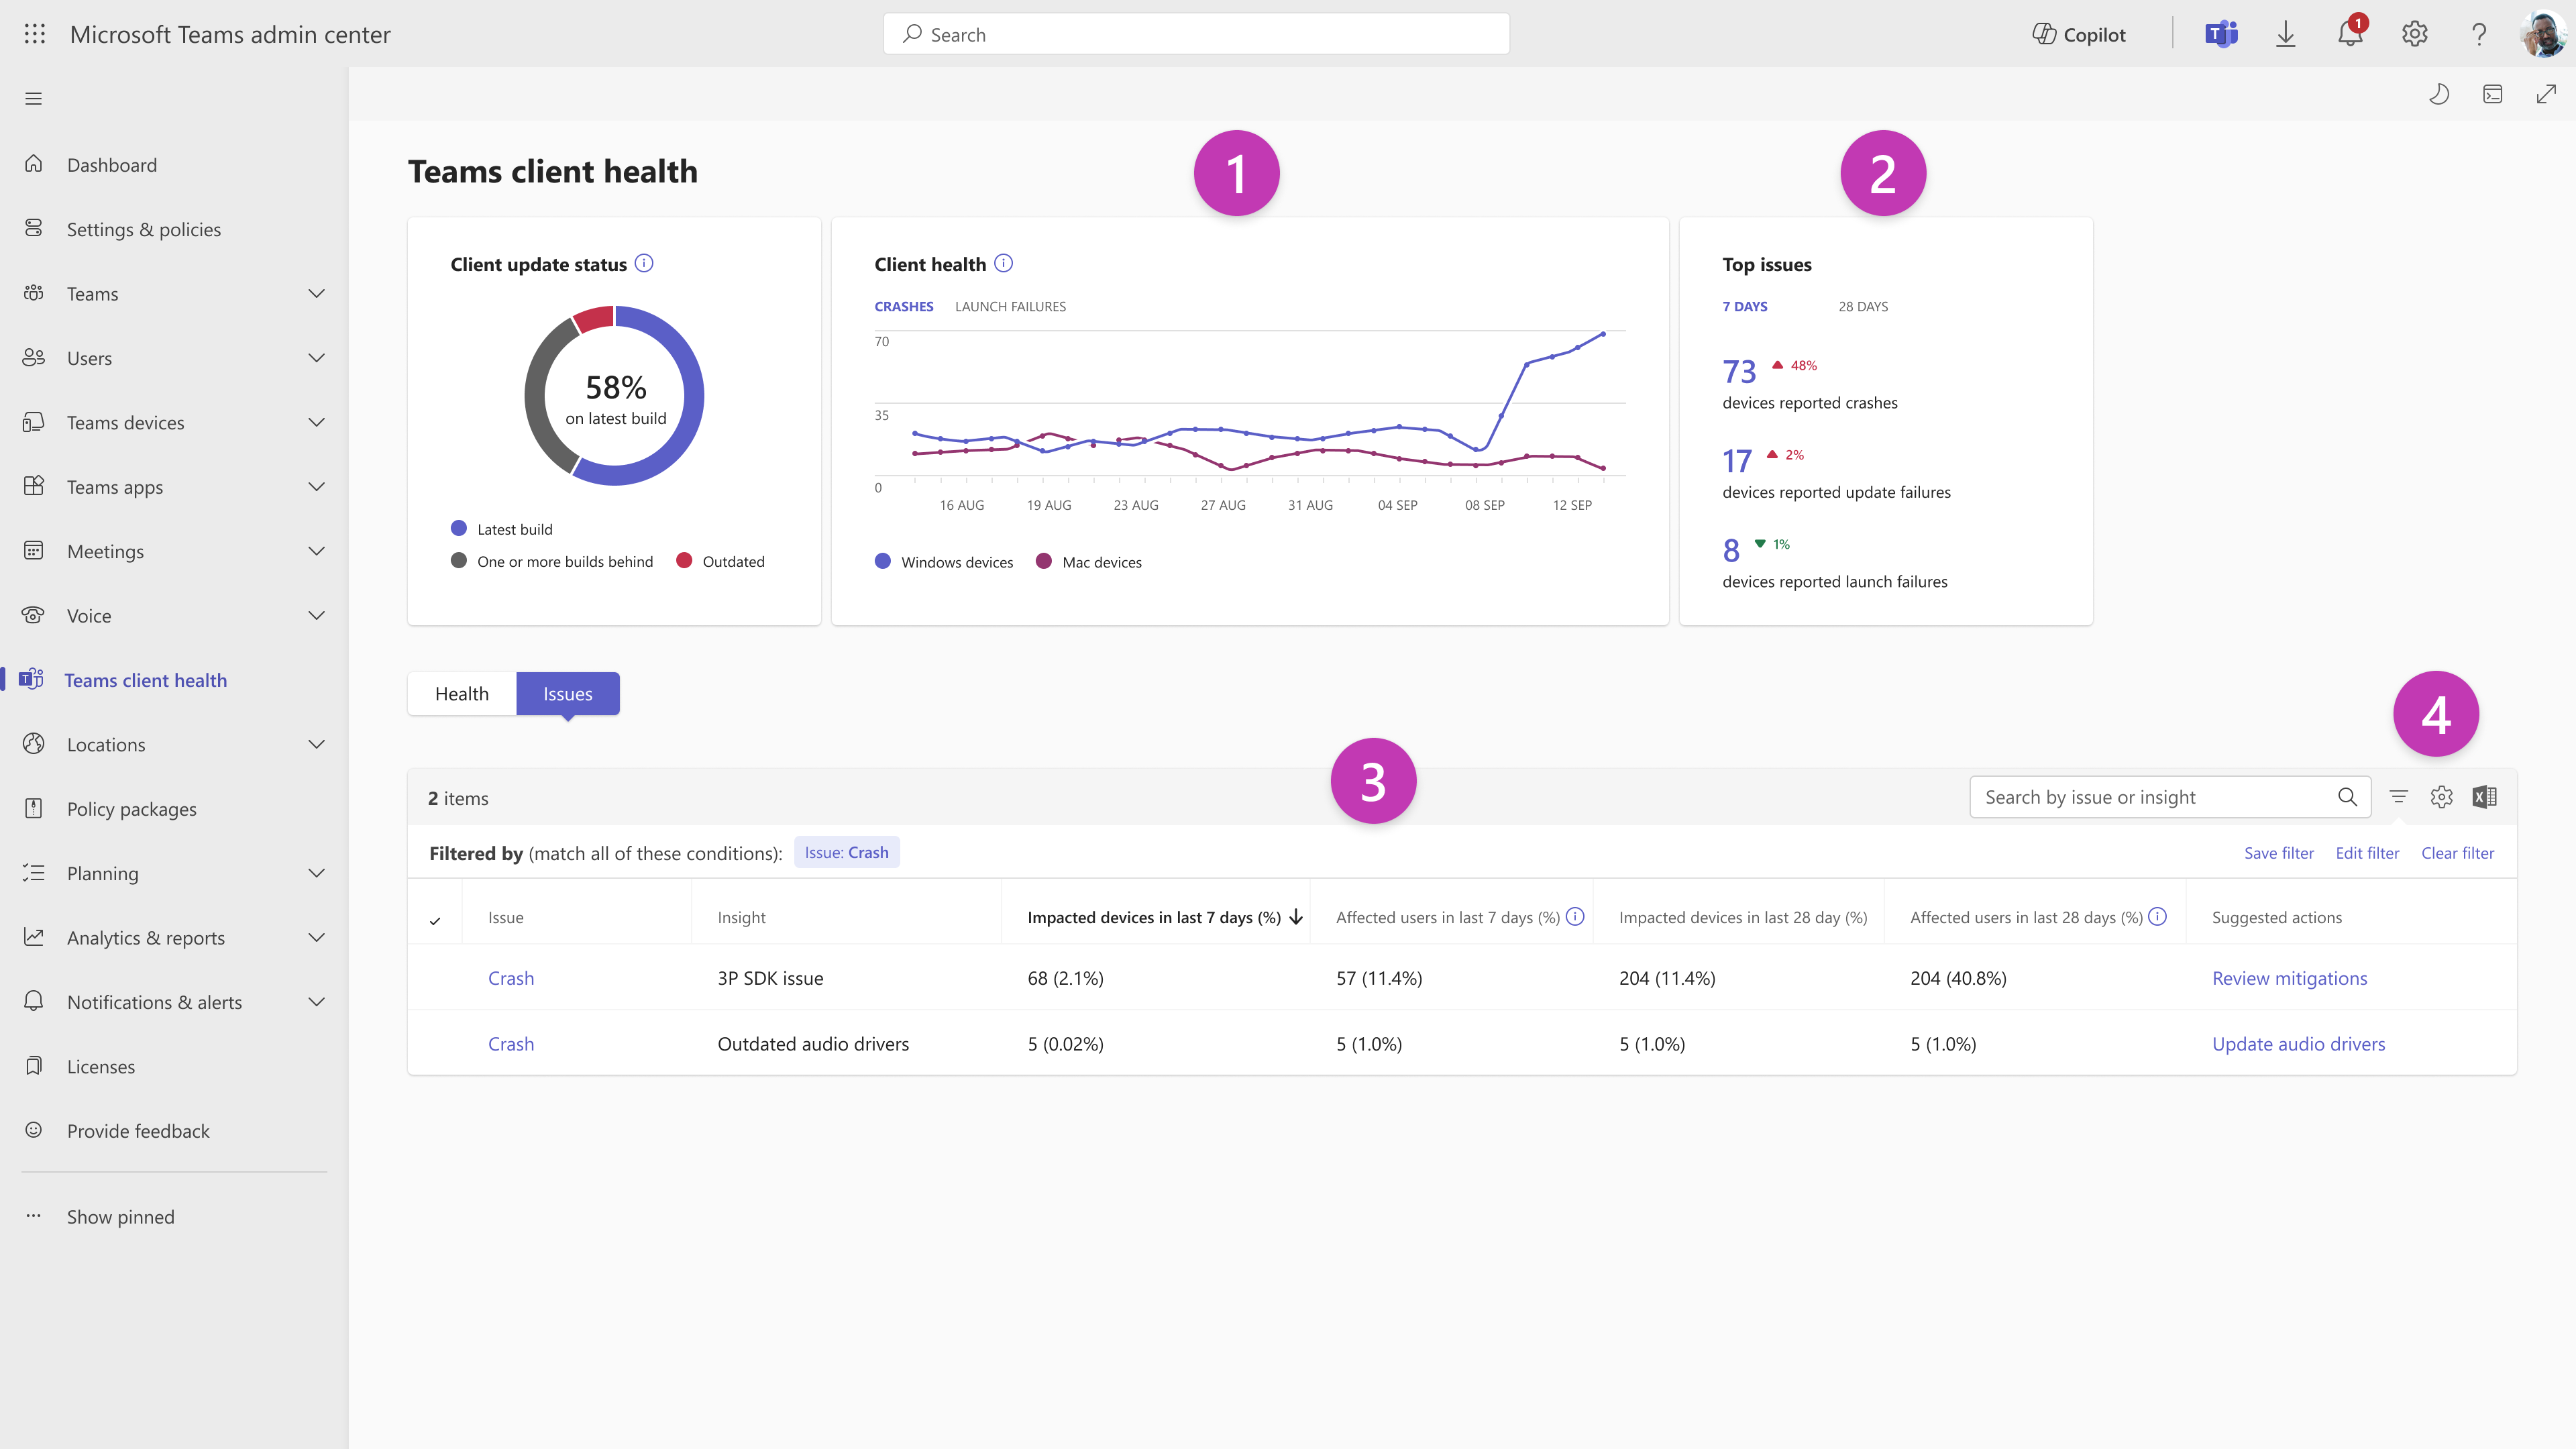
Task: Switch to the Health tab
Action: pos(461,693)
